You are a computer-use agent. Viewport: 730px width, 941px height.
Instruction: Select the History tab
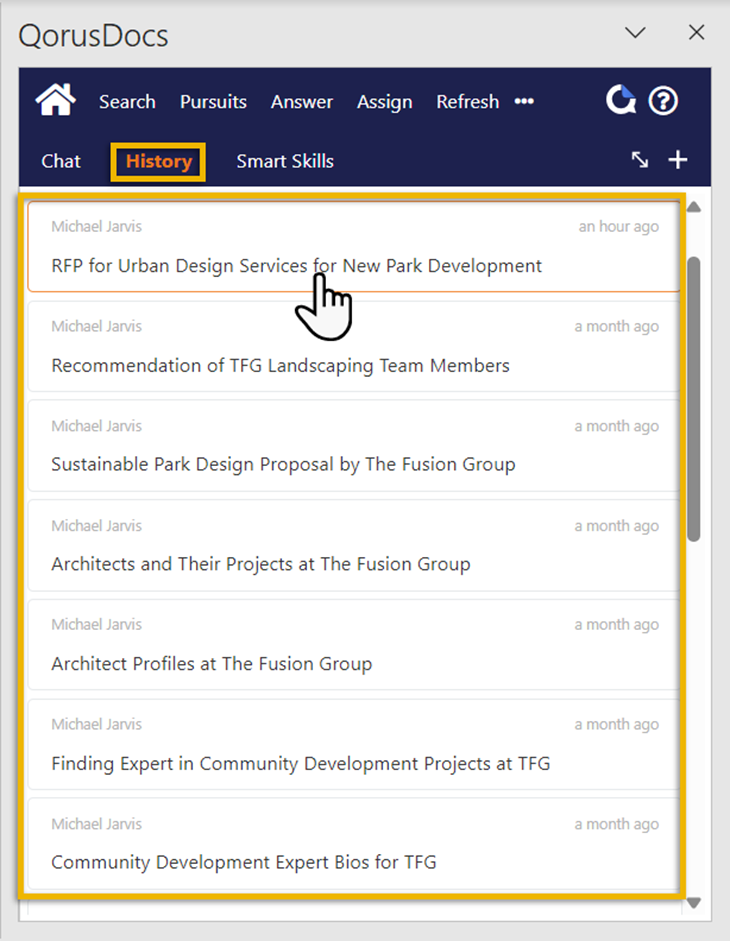[158, 161]
